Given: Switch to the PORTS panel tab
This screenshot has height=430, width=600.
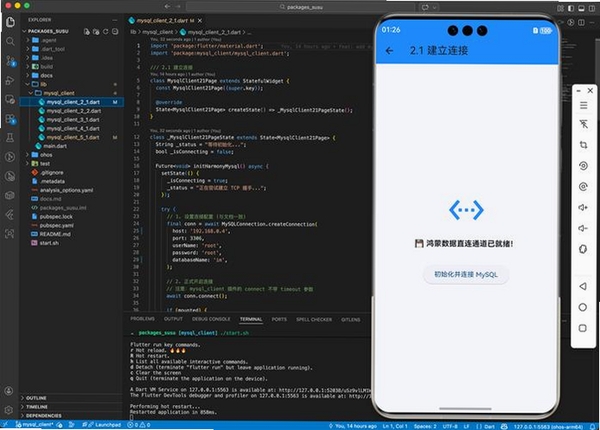Looking at the screenshot, I should coord(279,319).
